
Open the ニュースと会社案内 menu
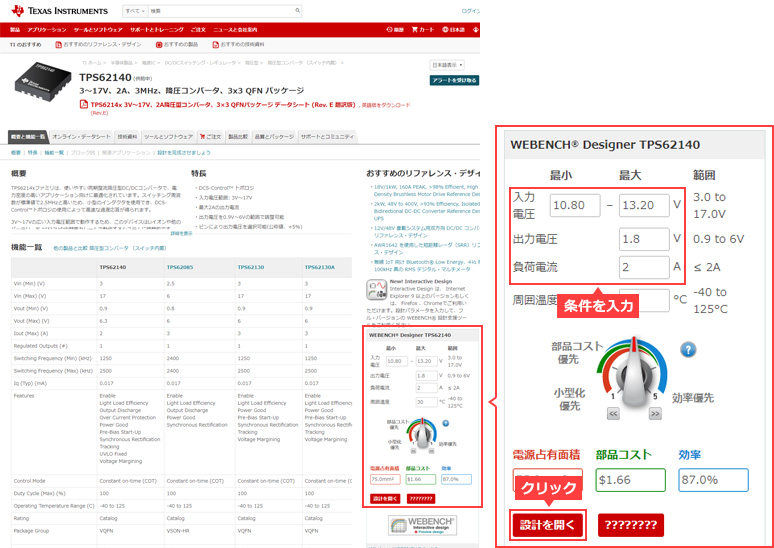point(235,30)
